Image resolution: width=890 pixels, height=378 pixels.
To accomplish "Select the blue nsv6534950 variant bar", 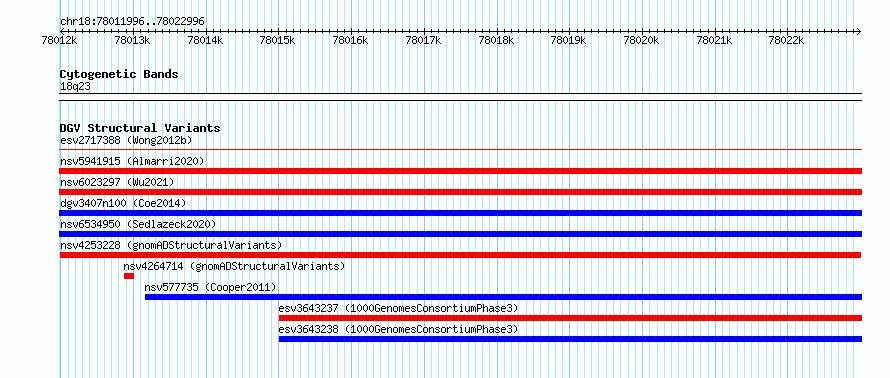I will (x=461, y=234).
